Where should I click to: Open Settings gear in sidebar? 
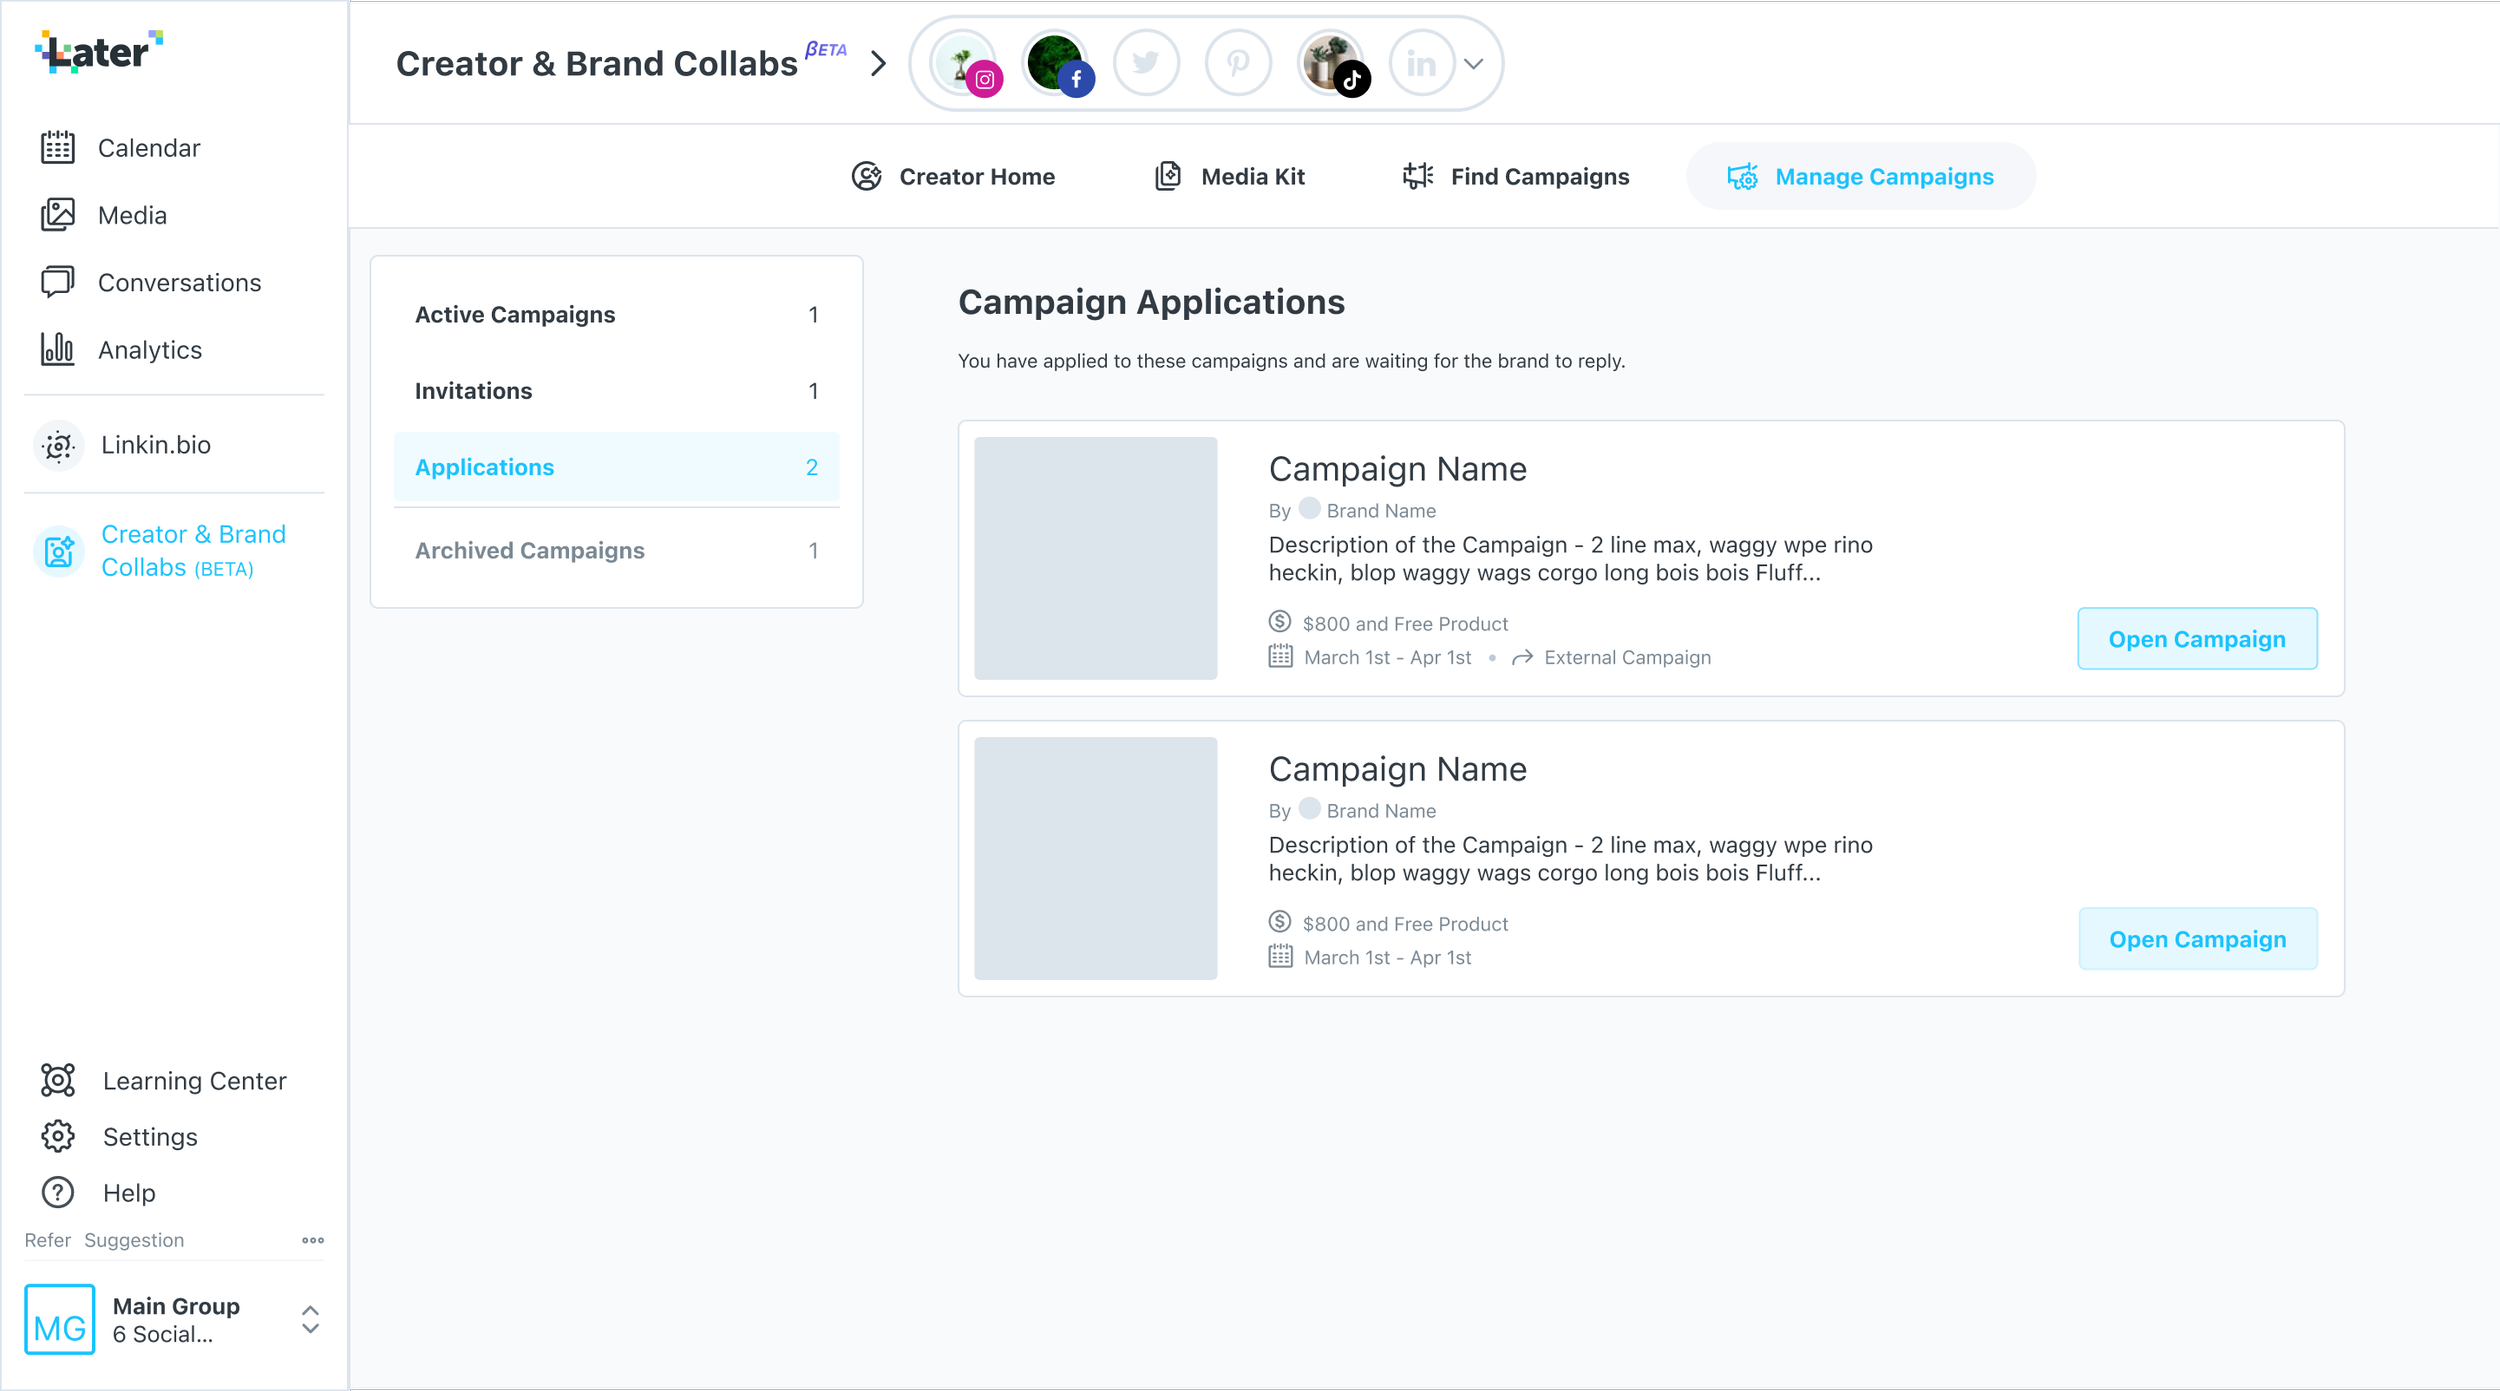click(x=57, y=1136)
